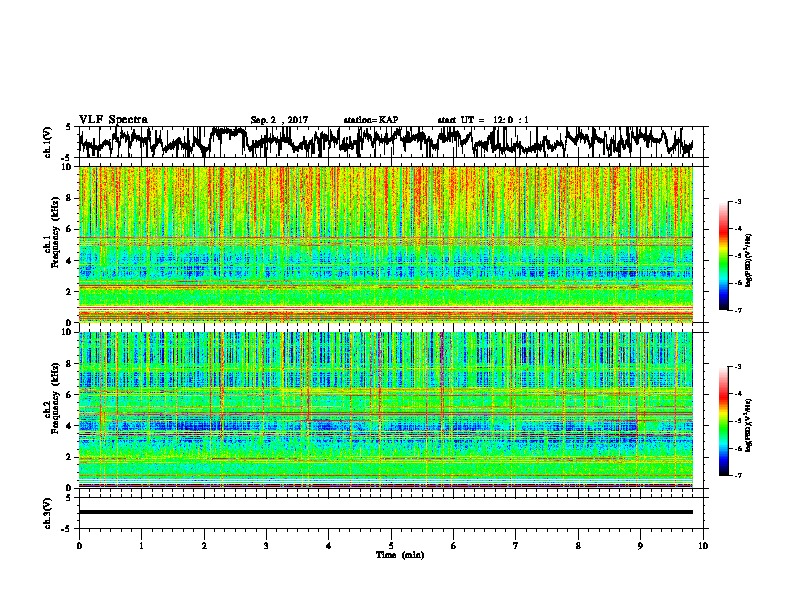Click time axis tick label "10"

[703, 546]
